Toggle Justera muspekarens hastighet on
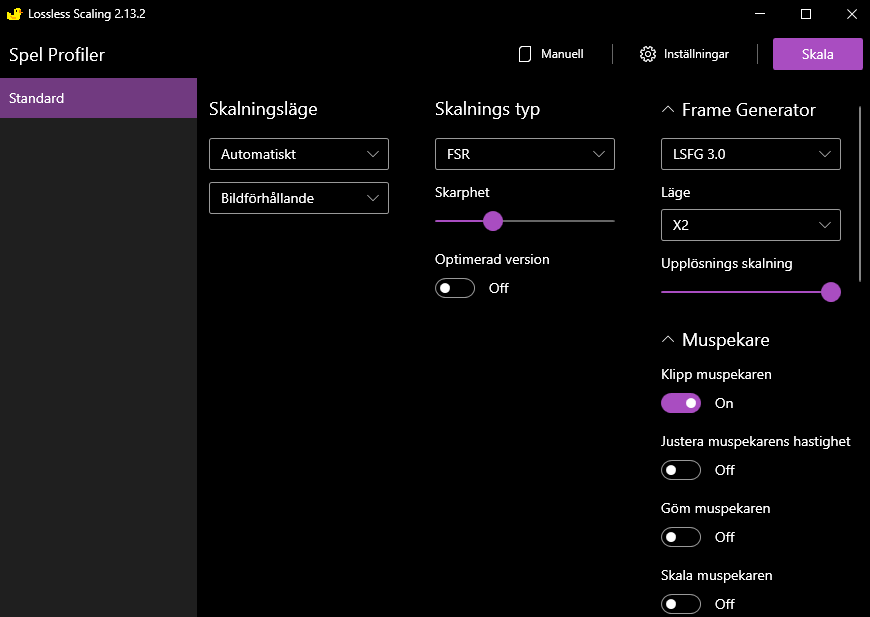This screenshot has height=617, width=870. click(x=681, y=470)
